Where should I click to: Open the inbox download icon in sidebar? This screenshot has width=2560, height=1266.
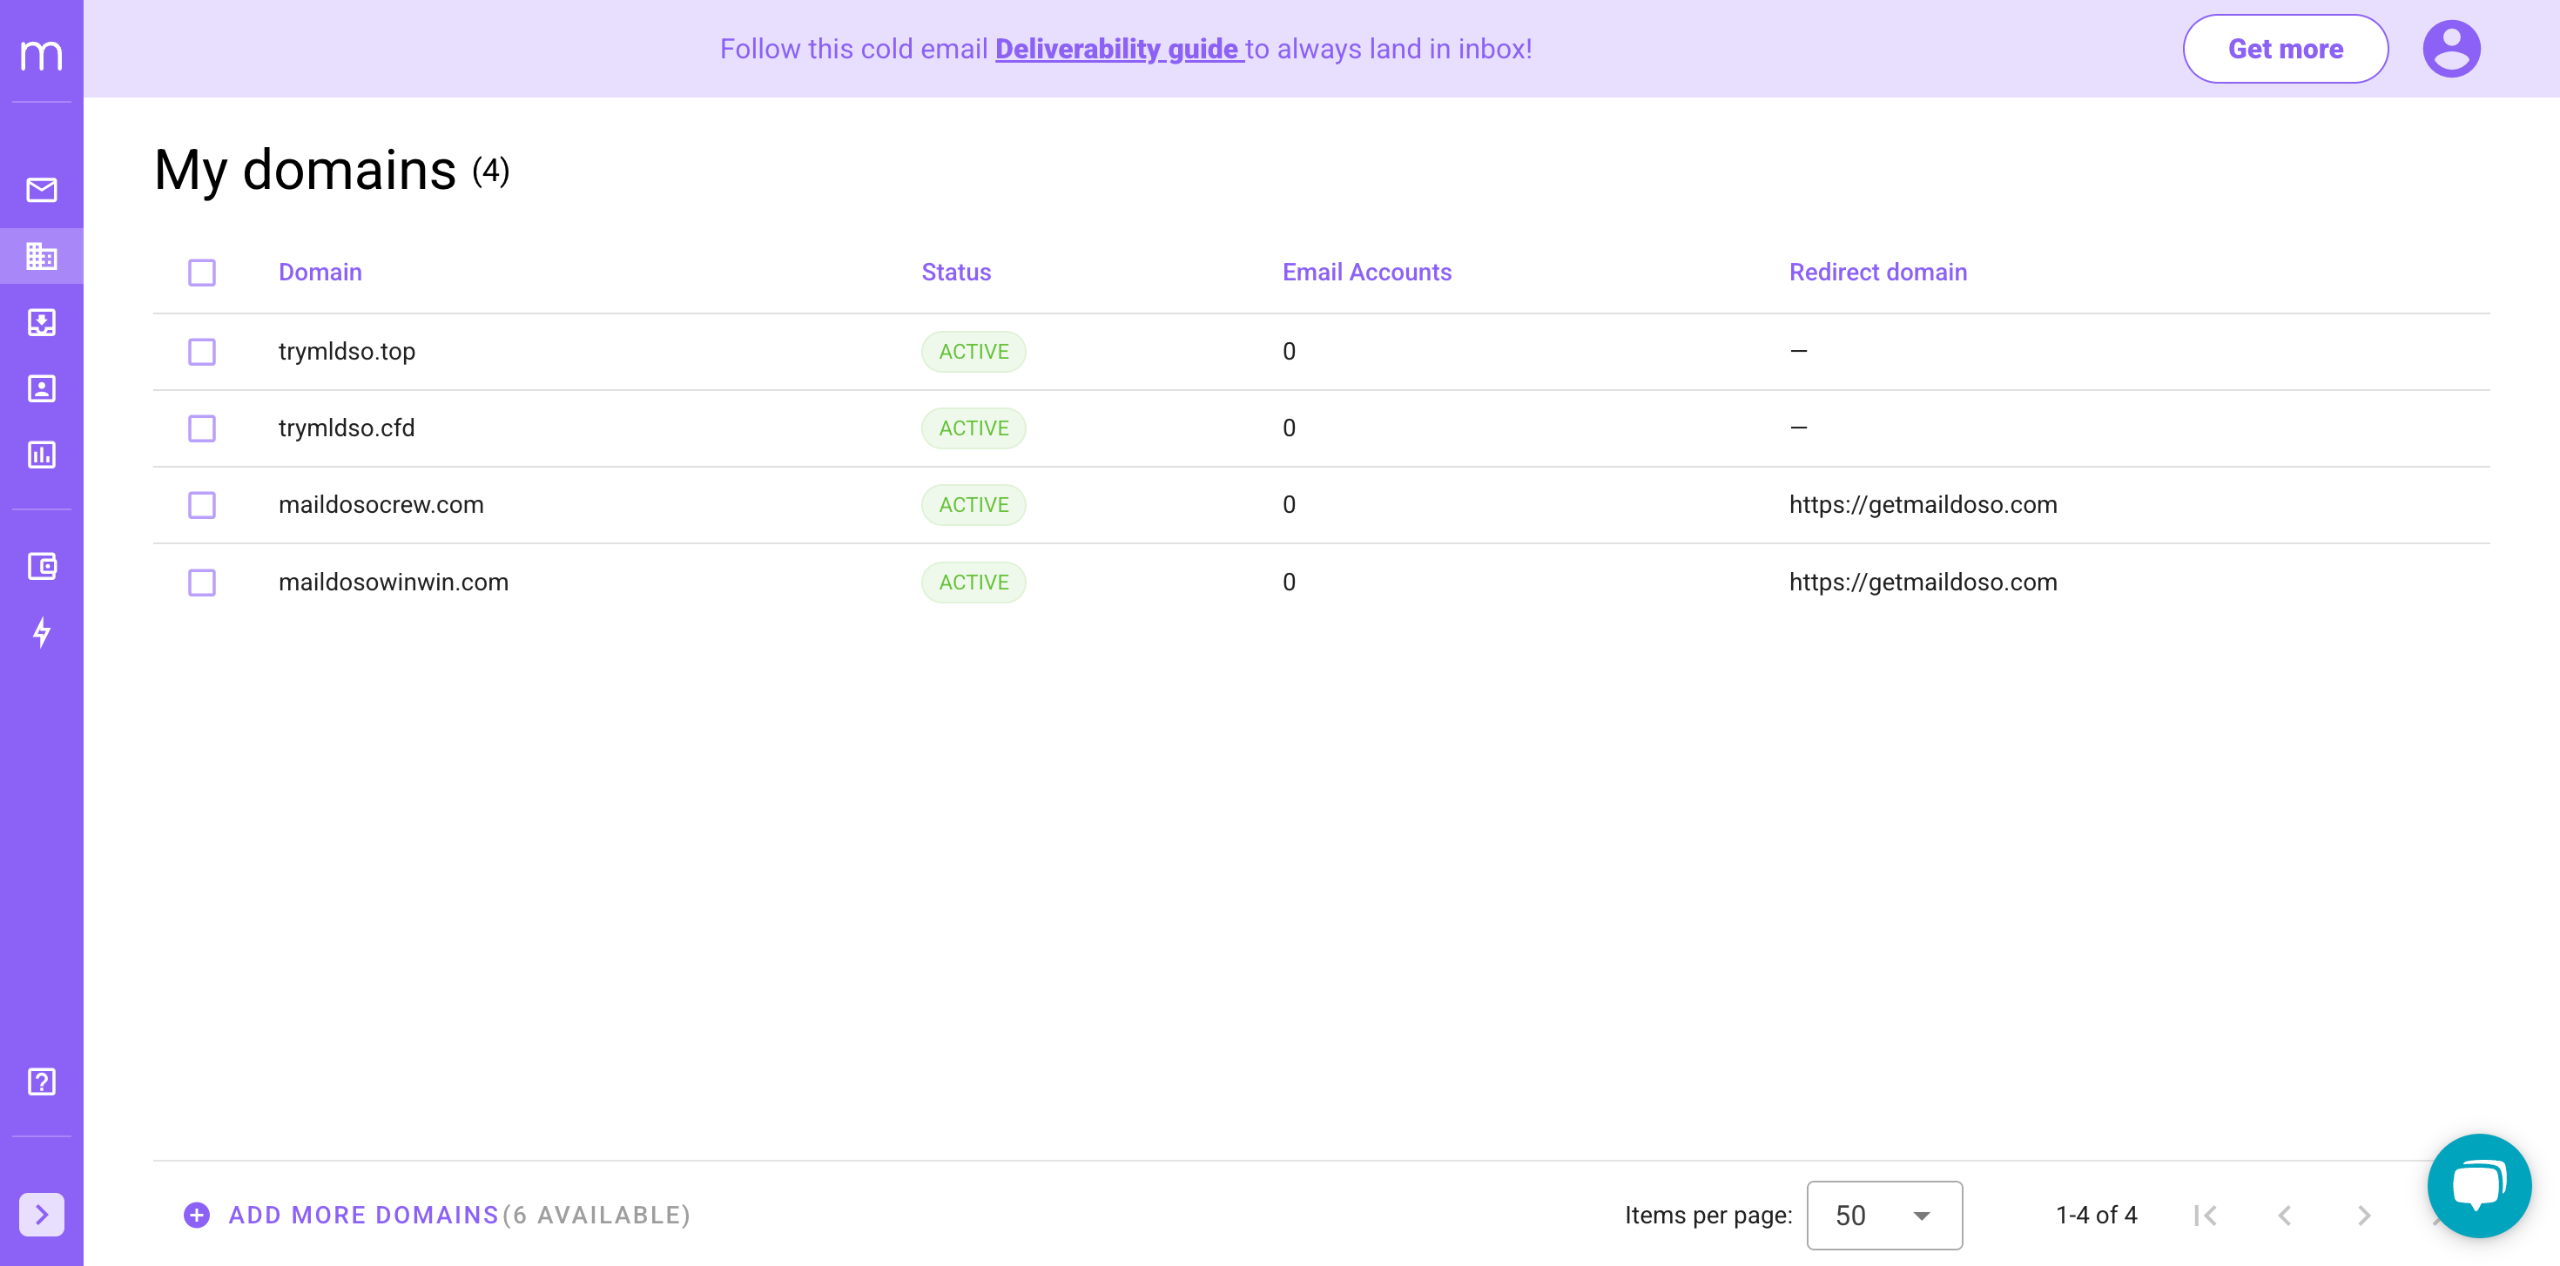pyautogui.click(x=41, y=322)
